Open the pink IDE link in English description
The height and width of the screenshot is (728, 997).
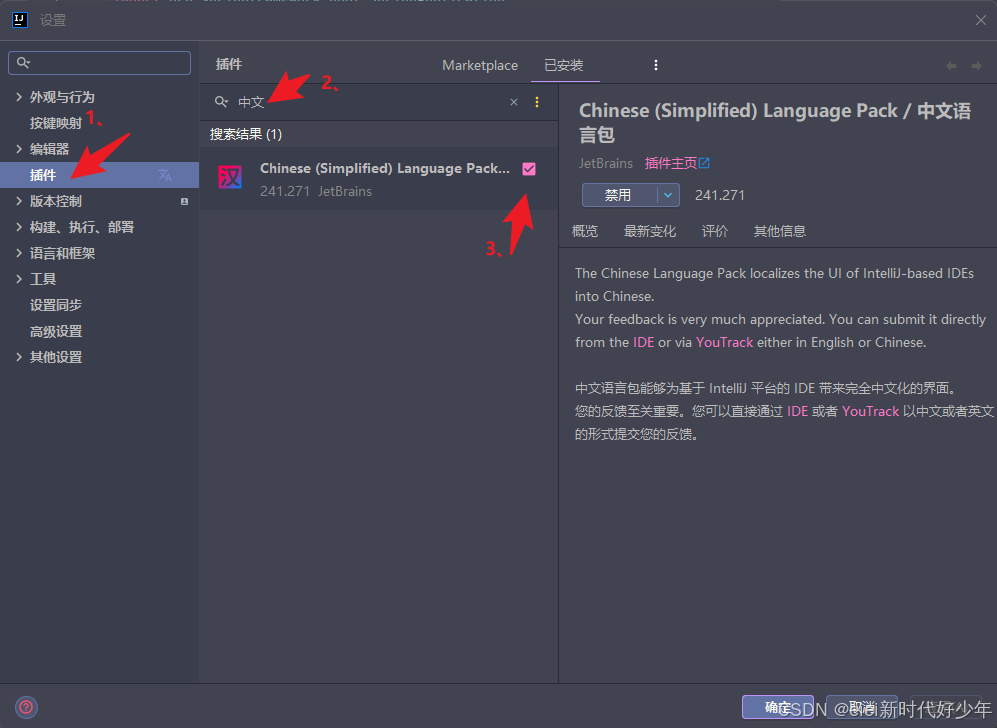pos(643,342)
